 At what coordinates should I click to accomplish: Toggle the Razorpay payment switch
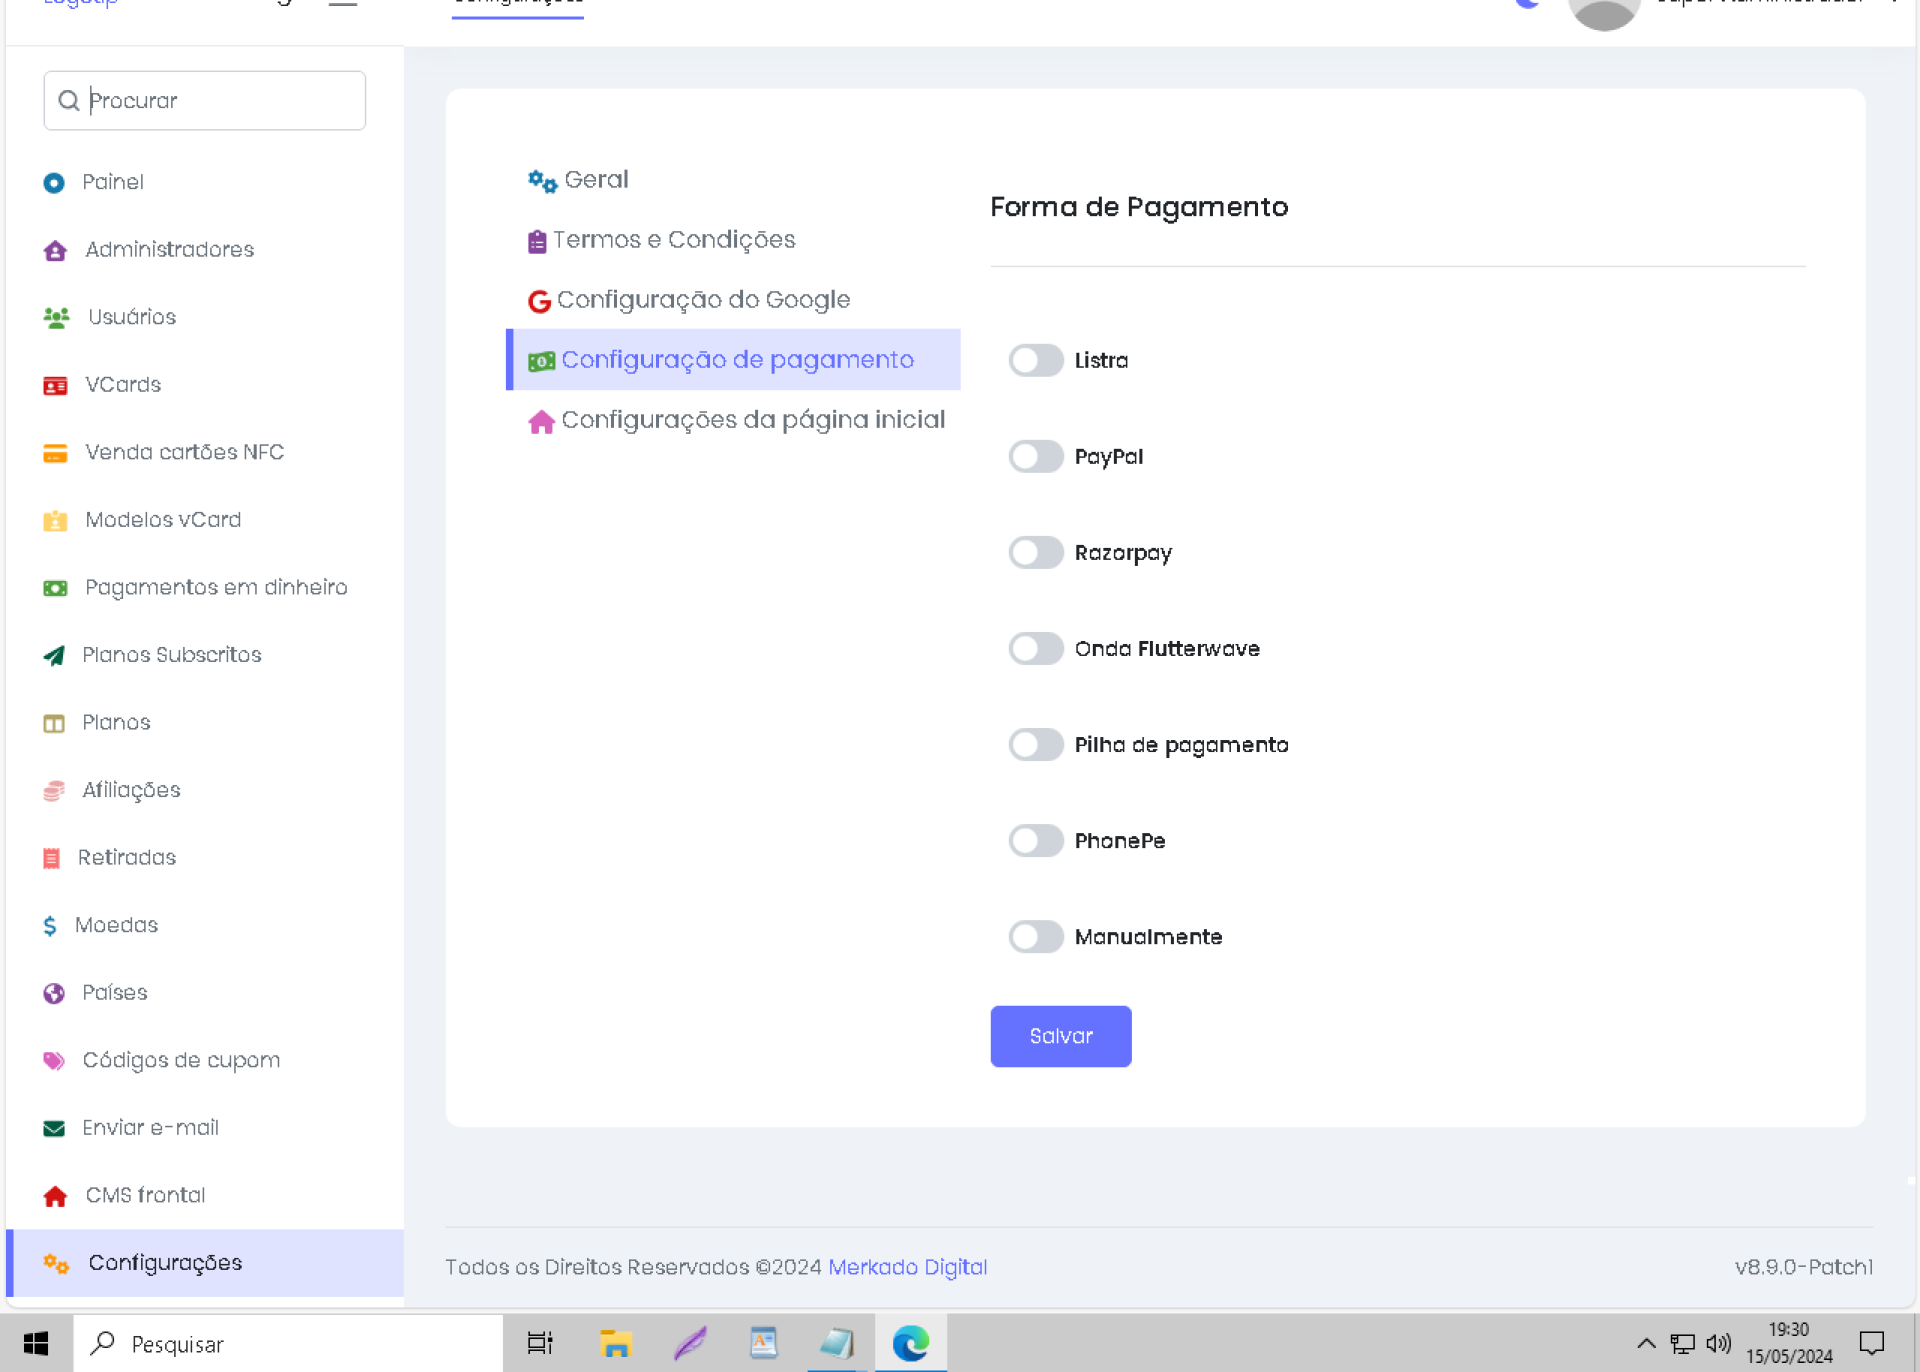(1035, 553)
